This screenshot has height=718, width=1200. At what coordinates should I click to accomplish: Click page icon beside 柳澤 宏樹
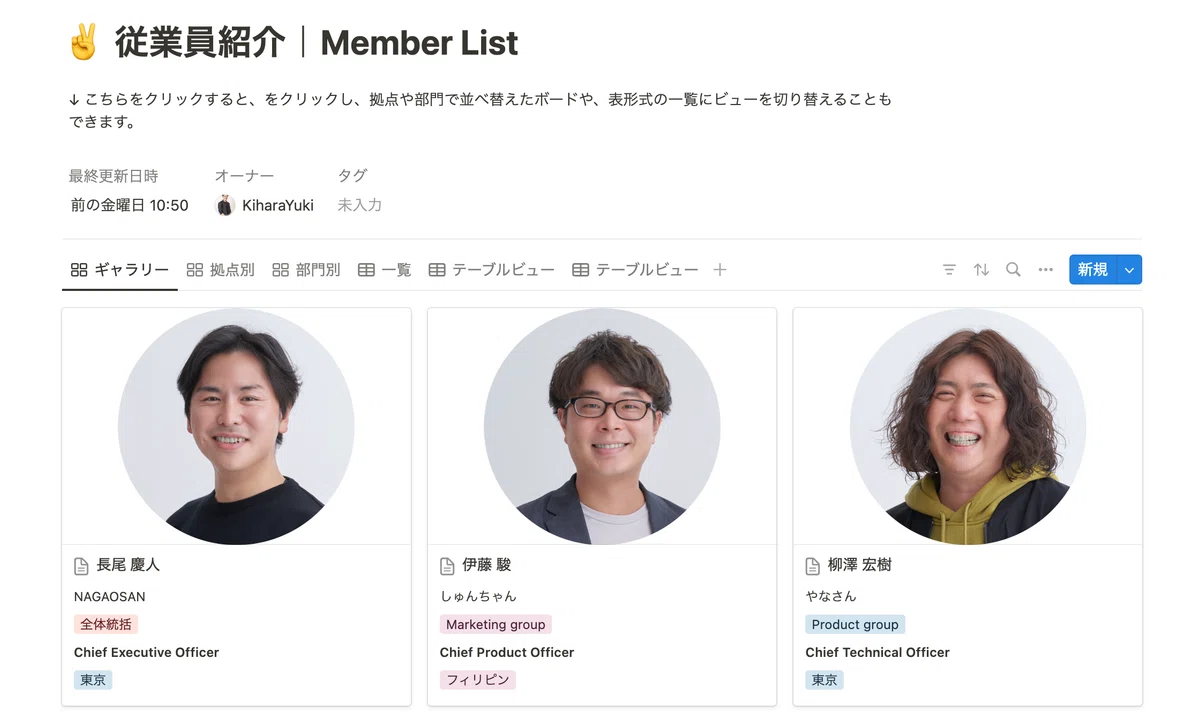[814, 566]
